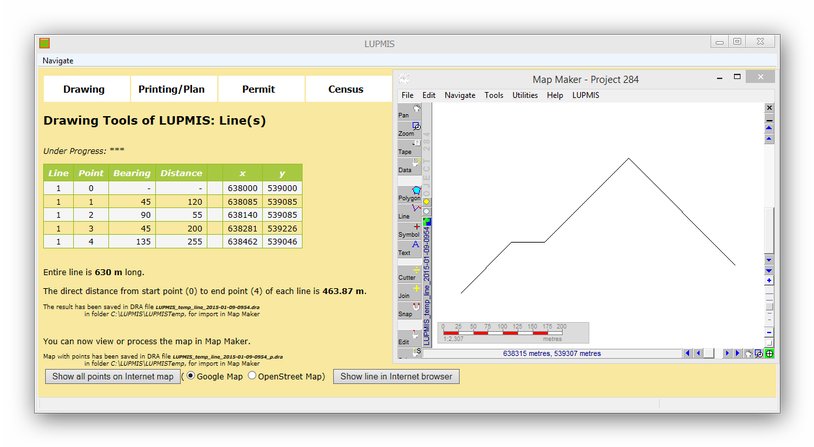This screenshot has height=447, width=814.
Task: Click the pale diamond layer marker
Action: (x=427, y=212)
